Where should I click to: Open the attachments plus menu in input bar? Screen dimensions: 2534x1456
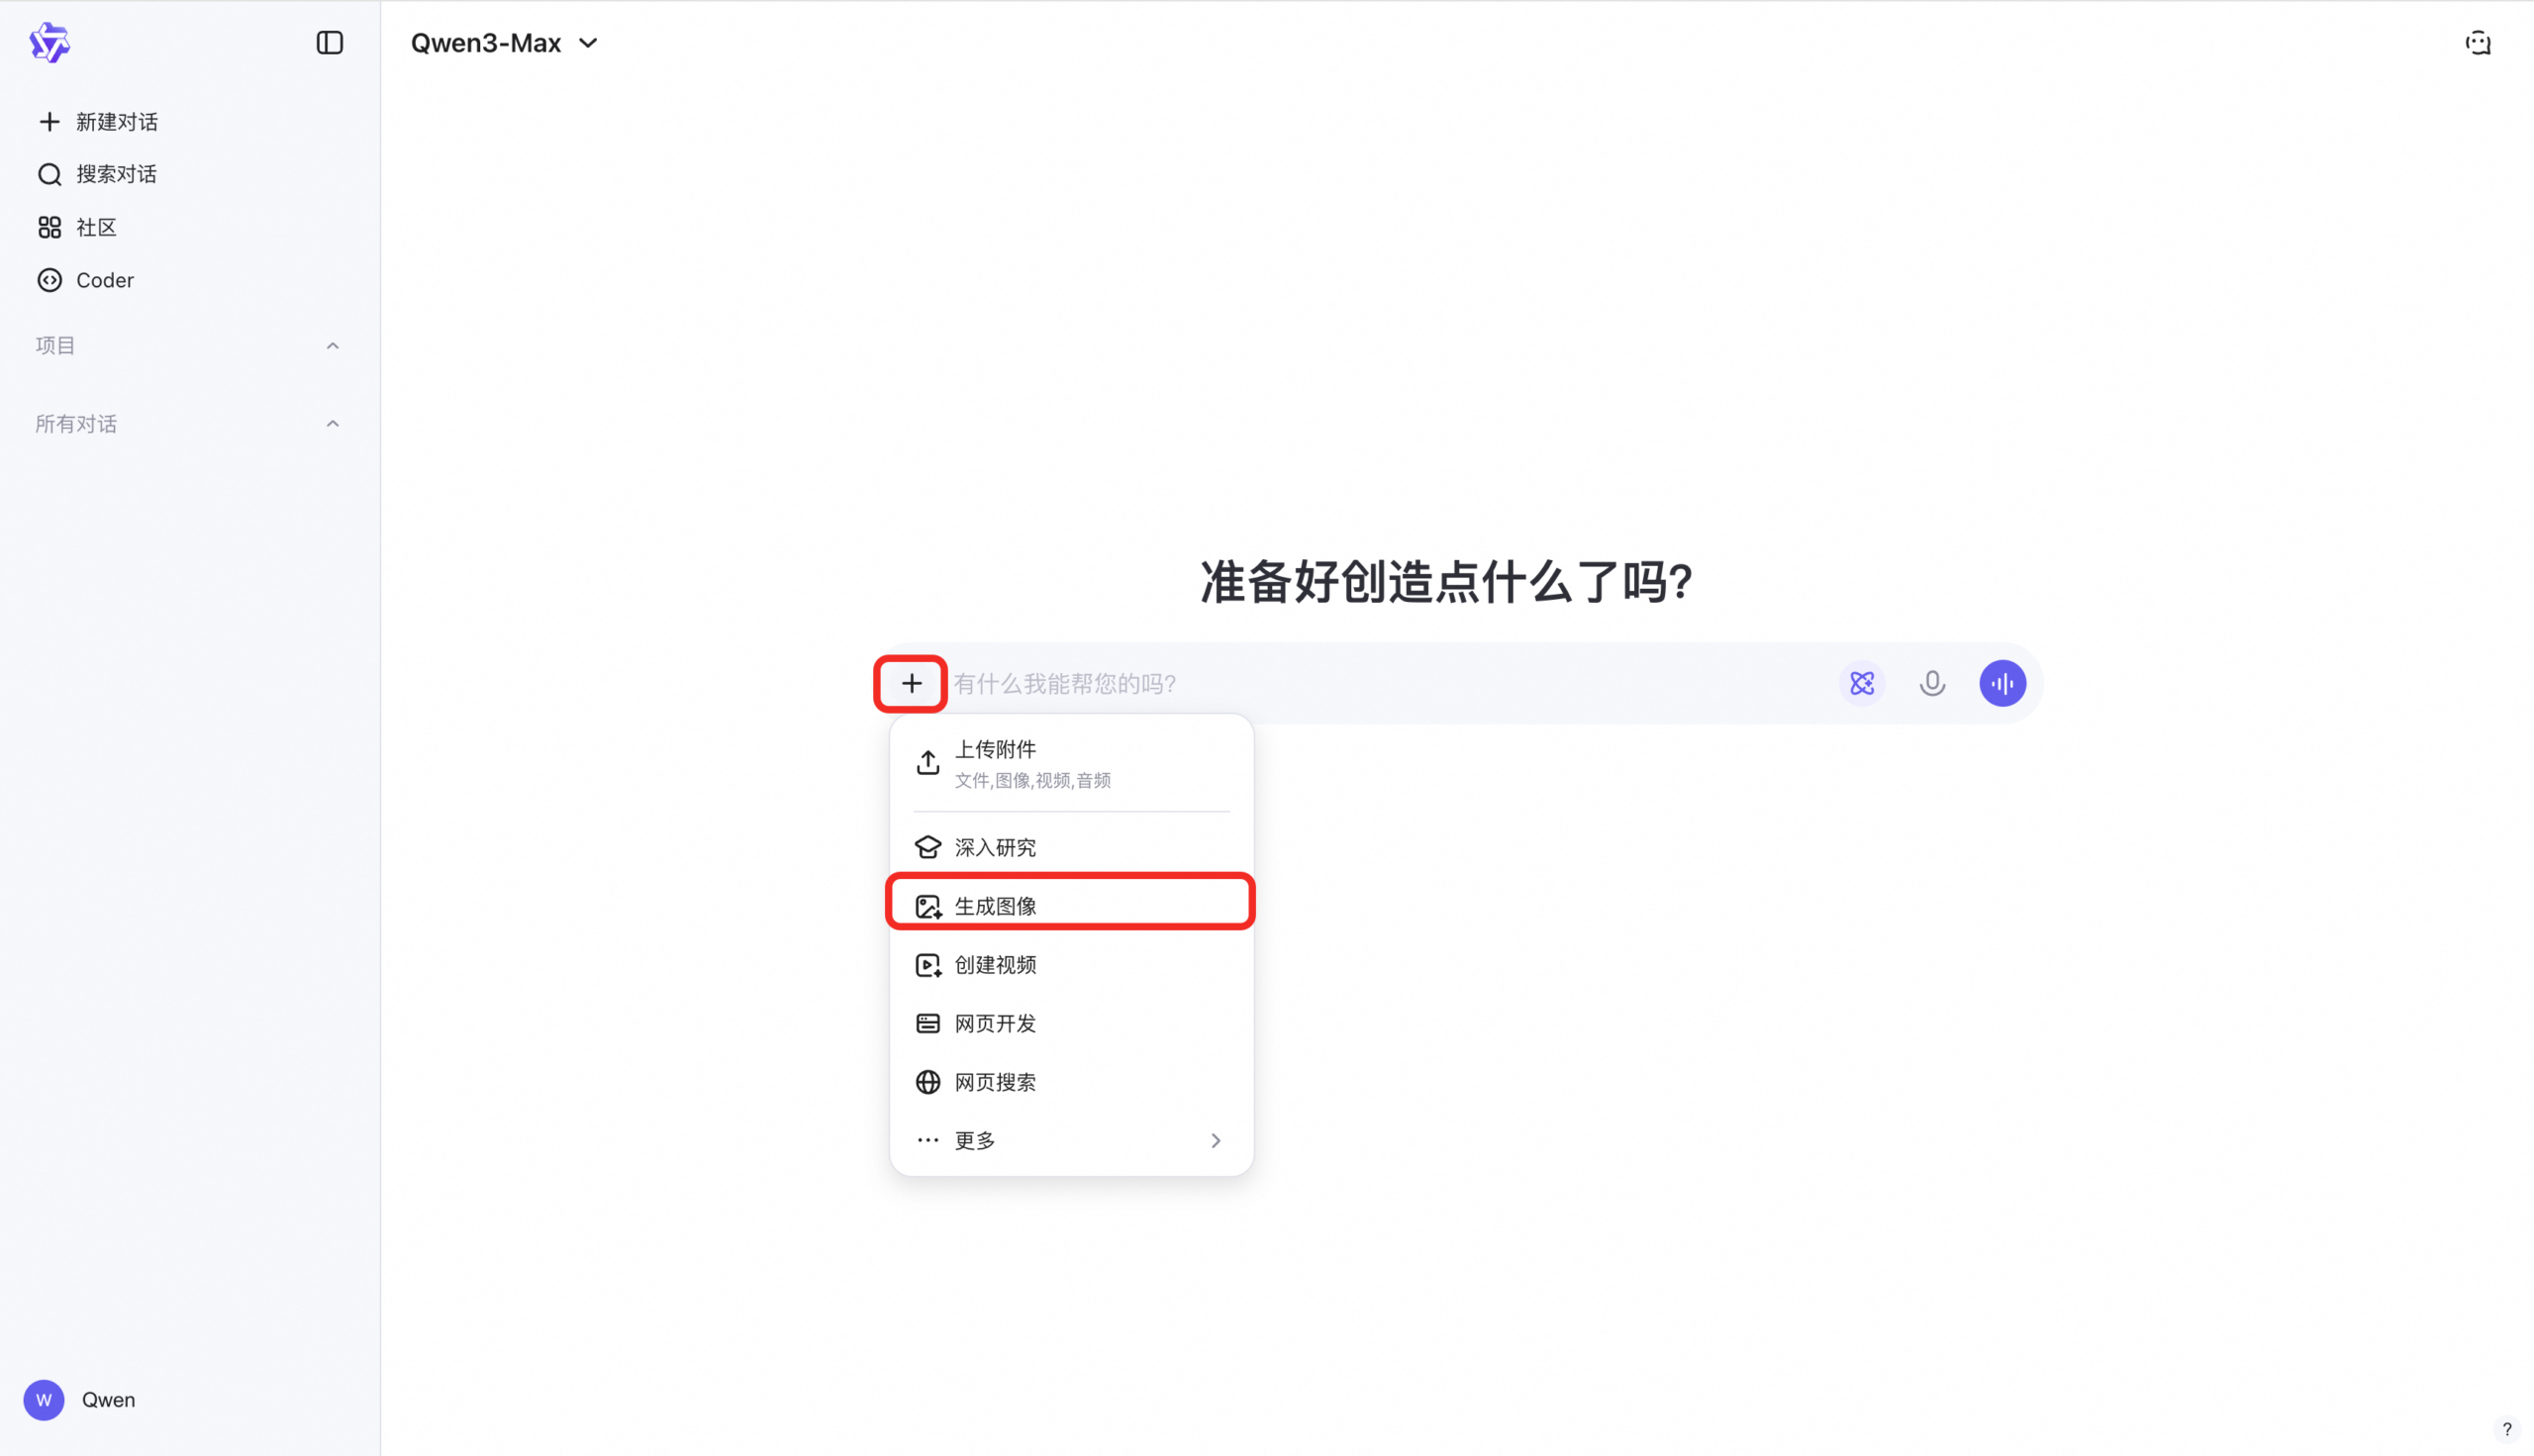click(x=910, y=683)
